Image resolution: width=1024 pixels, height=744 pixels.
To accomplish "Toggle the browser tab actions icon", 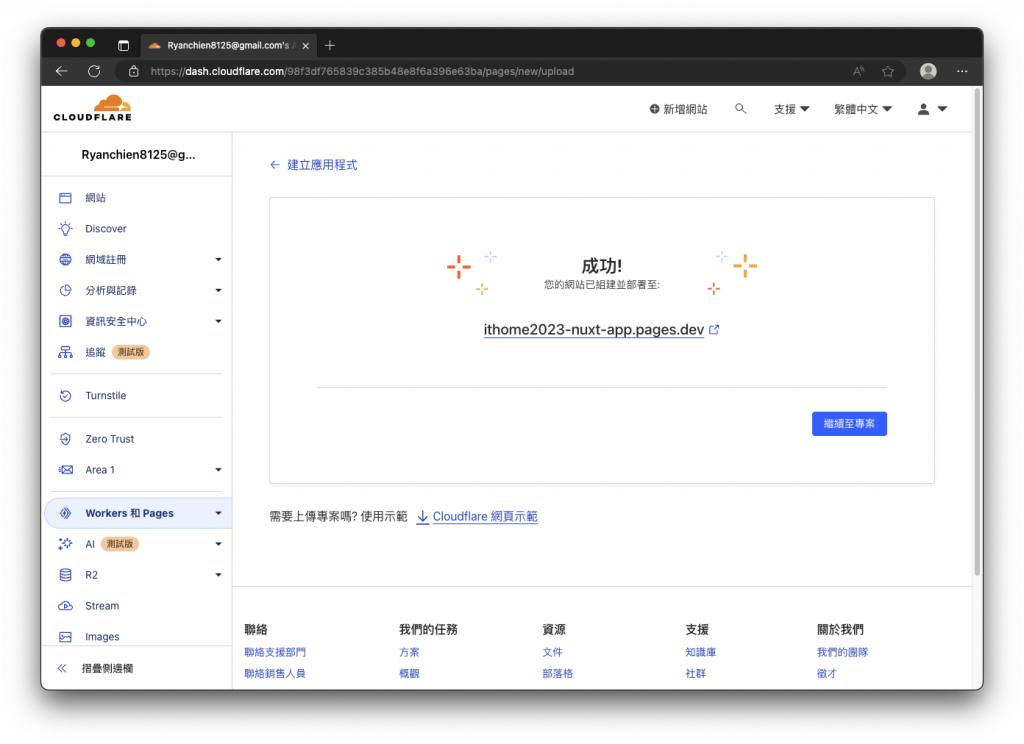I will click(x=123, y=45).
